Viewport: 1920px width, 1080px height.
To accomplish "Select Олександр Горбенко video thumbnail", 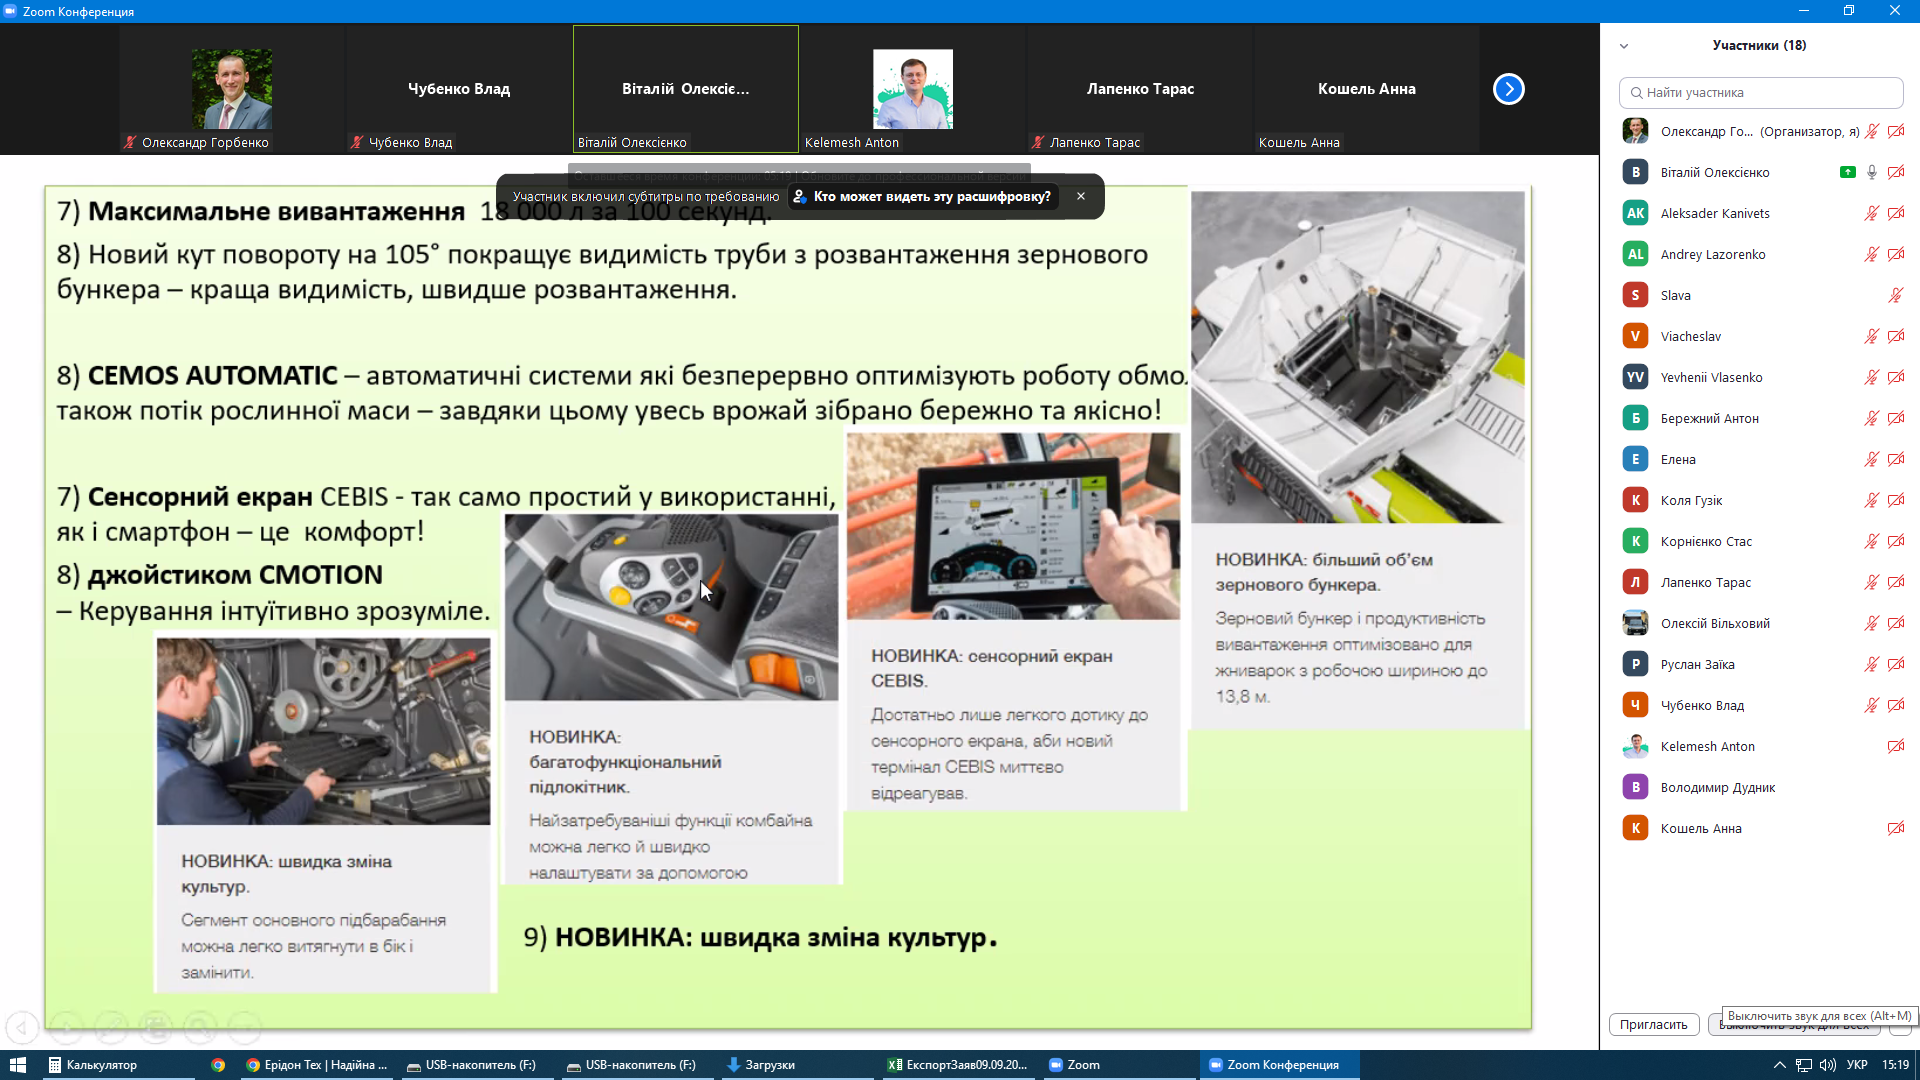I will [x=232, y=89].
